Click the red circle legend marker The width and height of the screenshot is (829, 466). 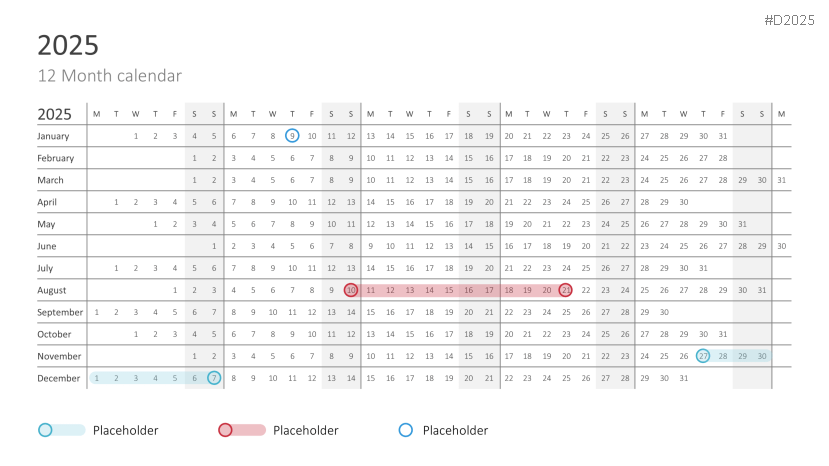pos(225,430)
